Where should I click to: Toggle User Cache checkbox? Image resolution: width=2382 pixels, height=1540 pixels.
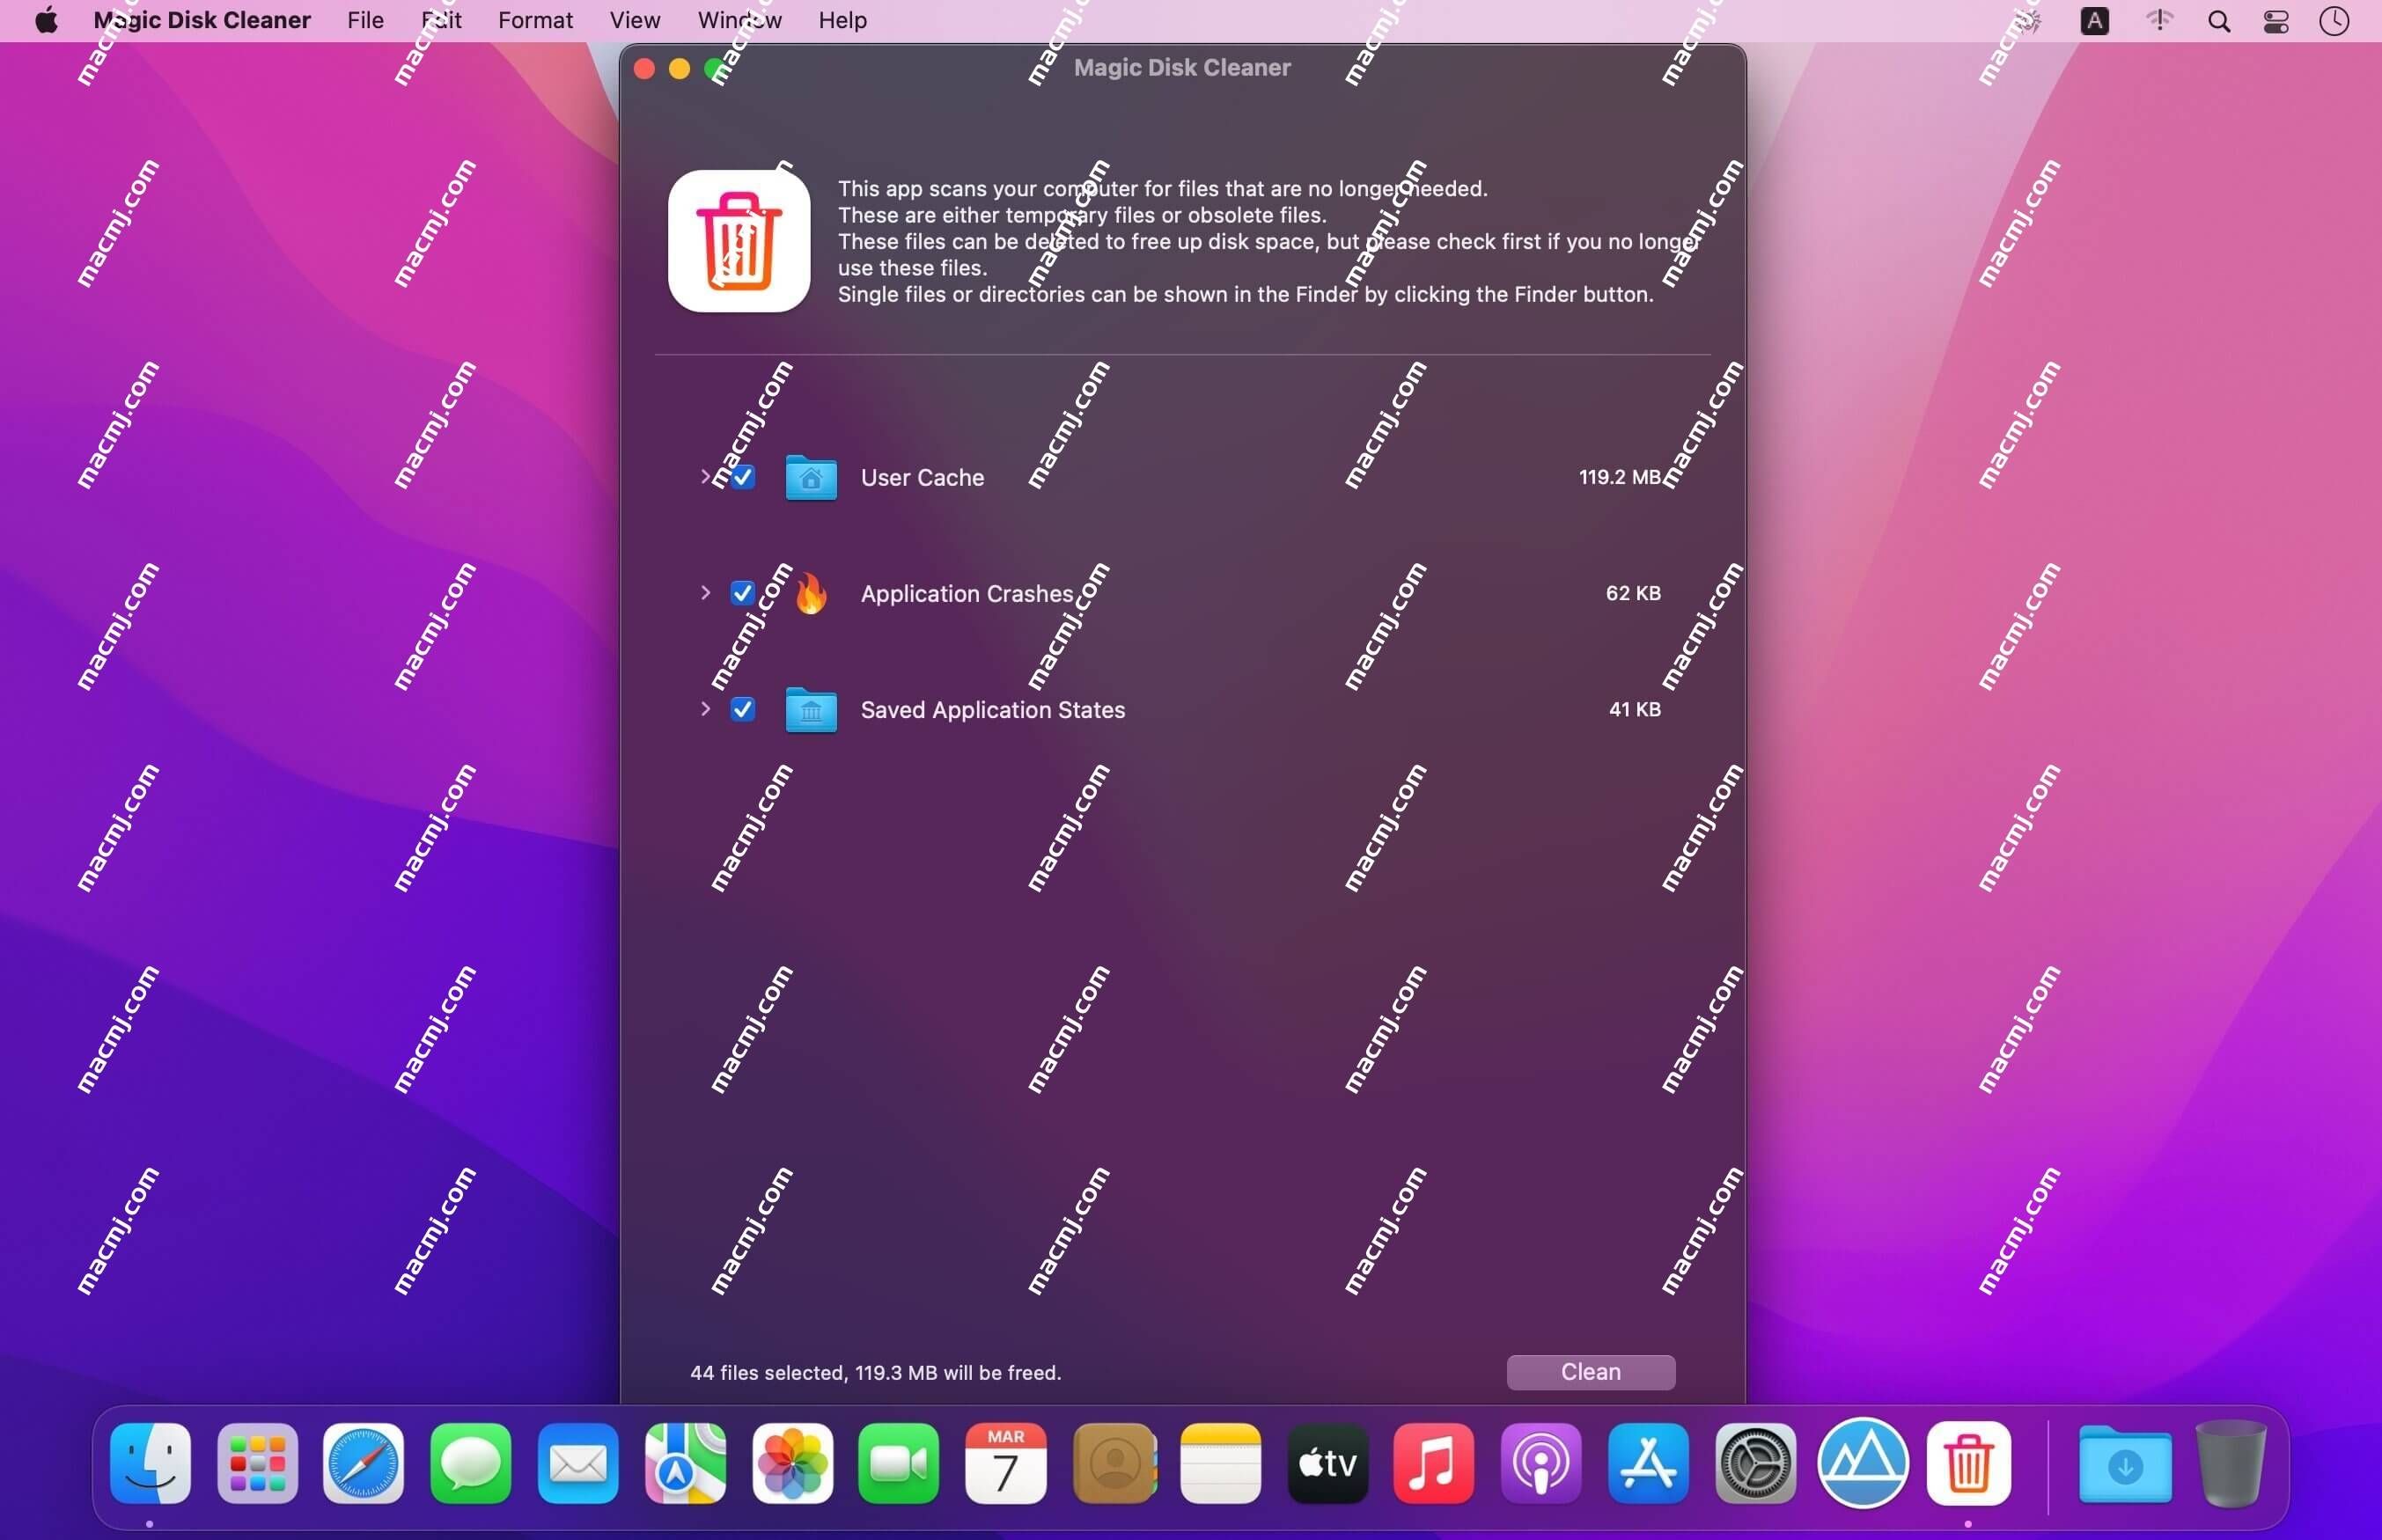(x=741, y=476)
